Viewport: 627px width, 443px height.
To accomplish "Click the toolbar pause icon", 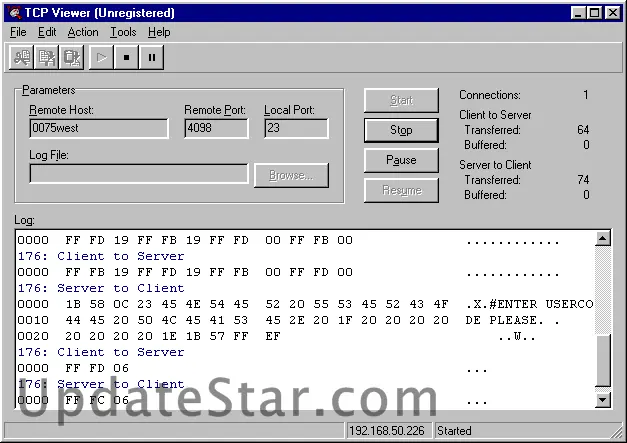I will [x=152, y=57].
